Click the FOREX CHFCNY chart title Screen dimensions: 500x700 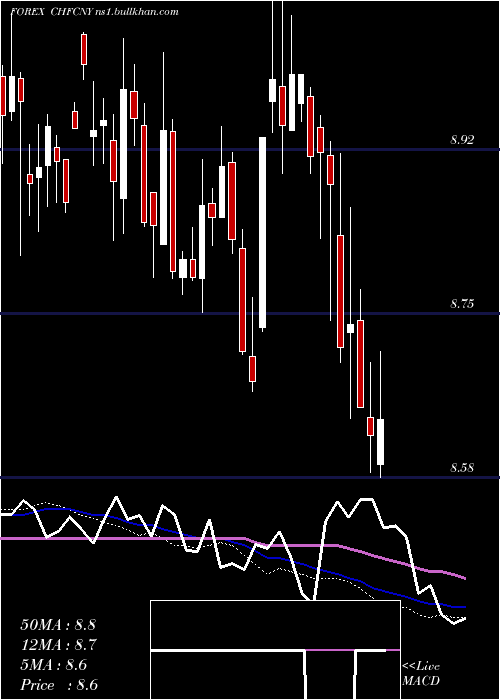[95, 12]
